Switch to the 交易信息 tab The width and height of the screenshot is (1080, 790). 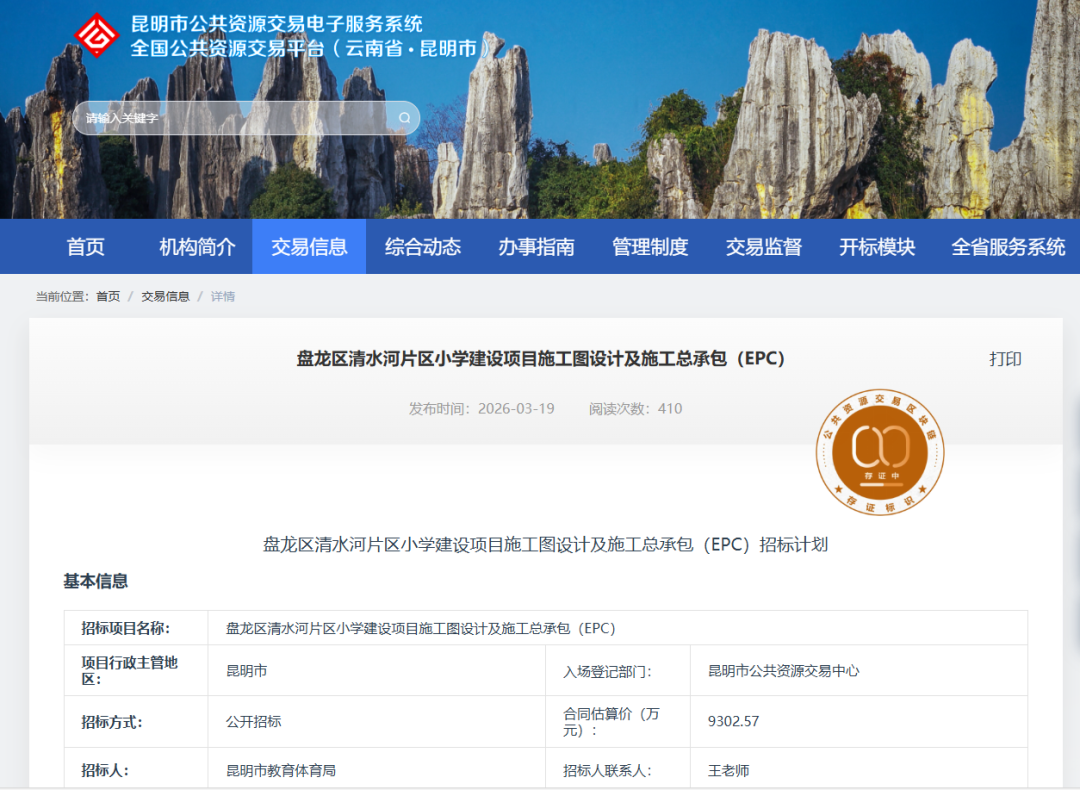point(310,247)
